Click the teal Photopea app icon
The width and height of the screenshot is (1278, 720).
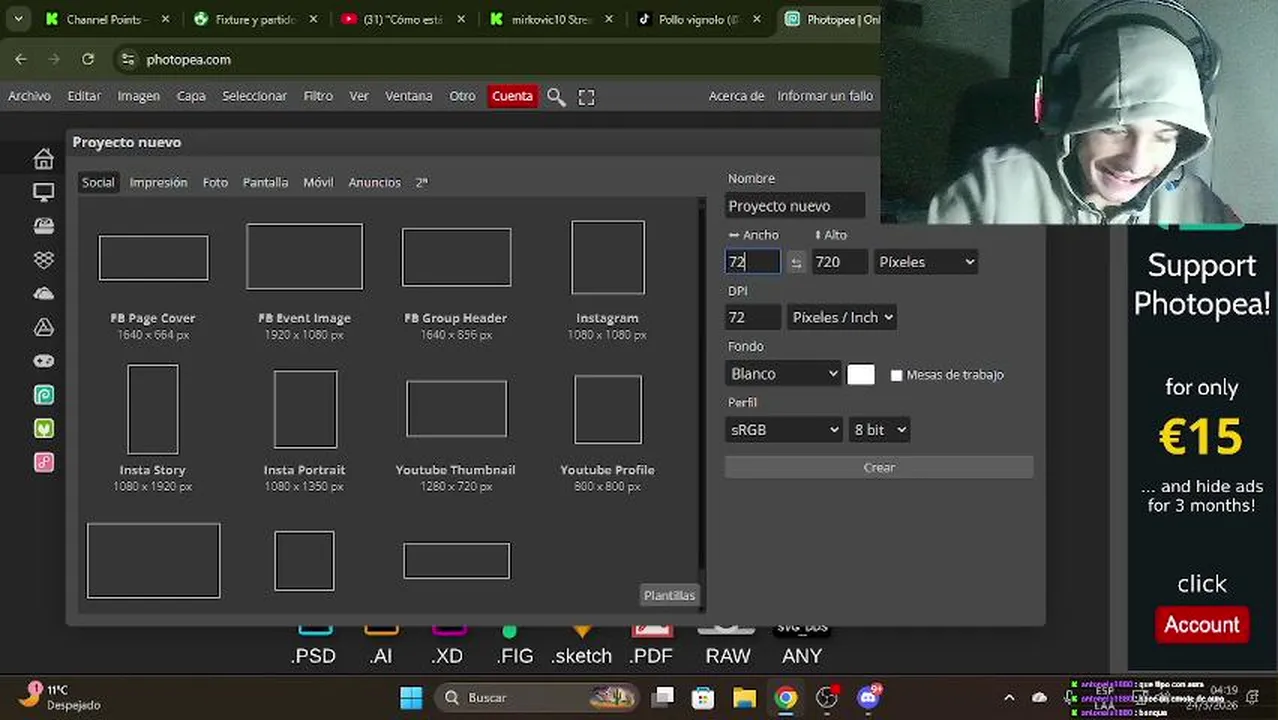(x=43, y=395)
